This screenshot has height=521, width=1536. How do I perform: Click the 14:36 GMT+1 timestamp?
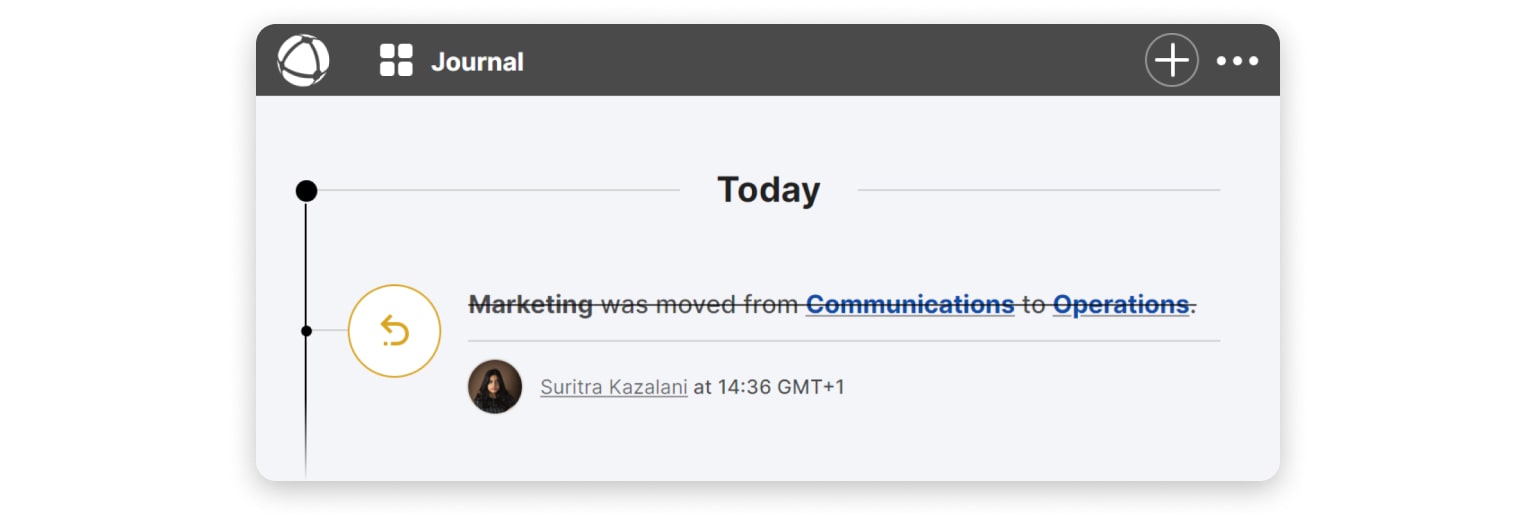pos(781,387)
